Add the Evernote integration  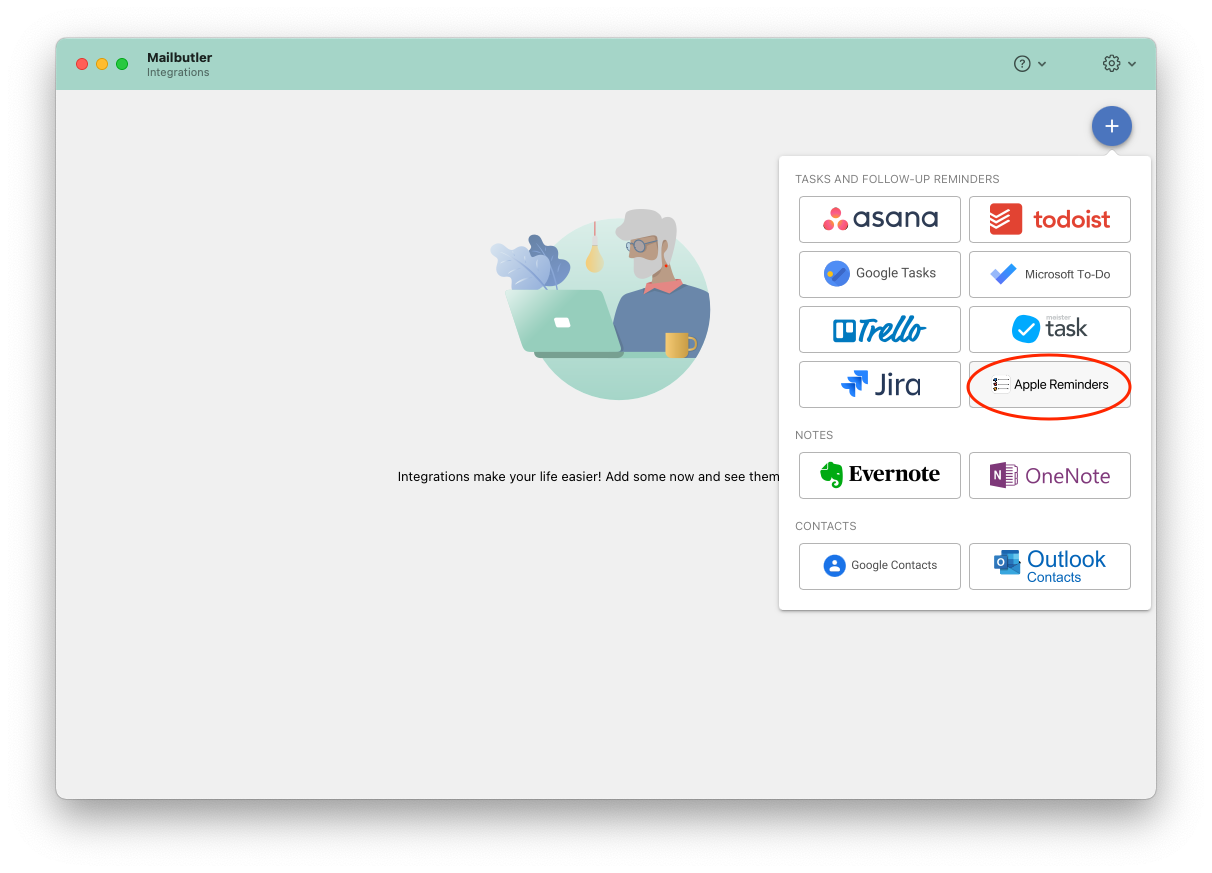pos(880,475)
